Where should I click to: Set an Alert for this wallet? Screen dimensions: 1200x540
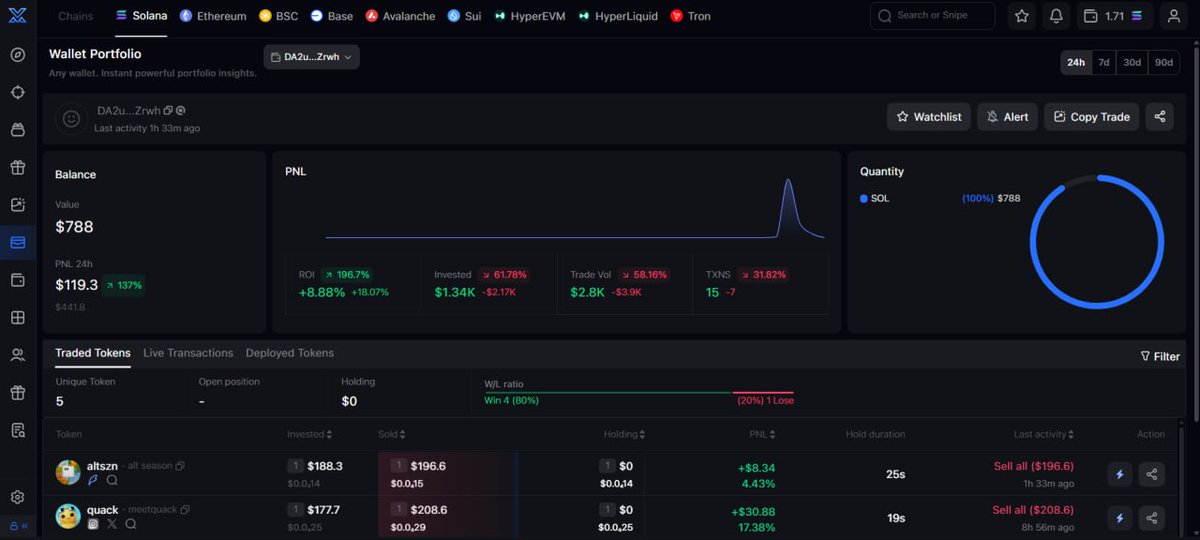tap(1007, 117)
